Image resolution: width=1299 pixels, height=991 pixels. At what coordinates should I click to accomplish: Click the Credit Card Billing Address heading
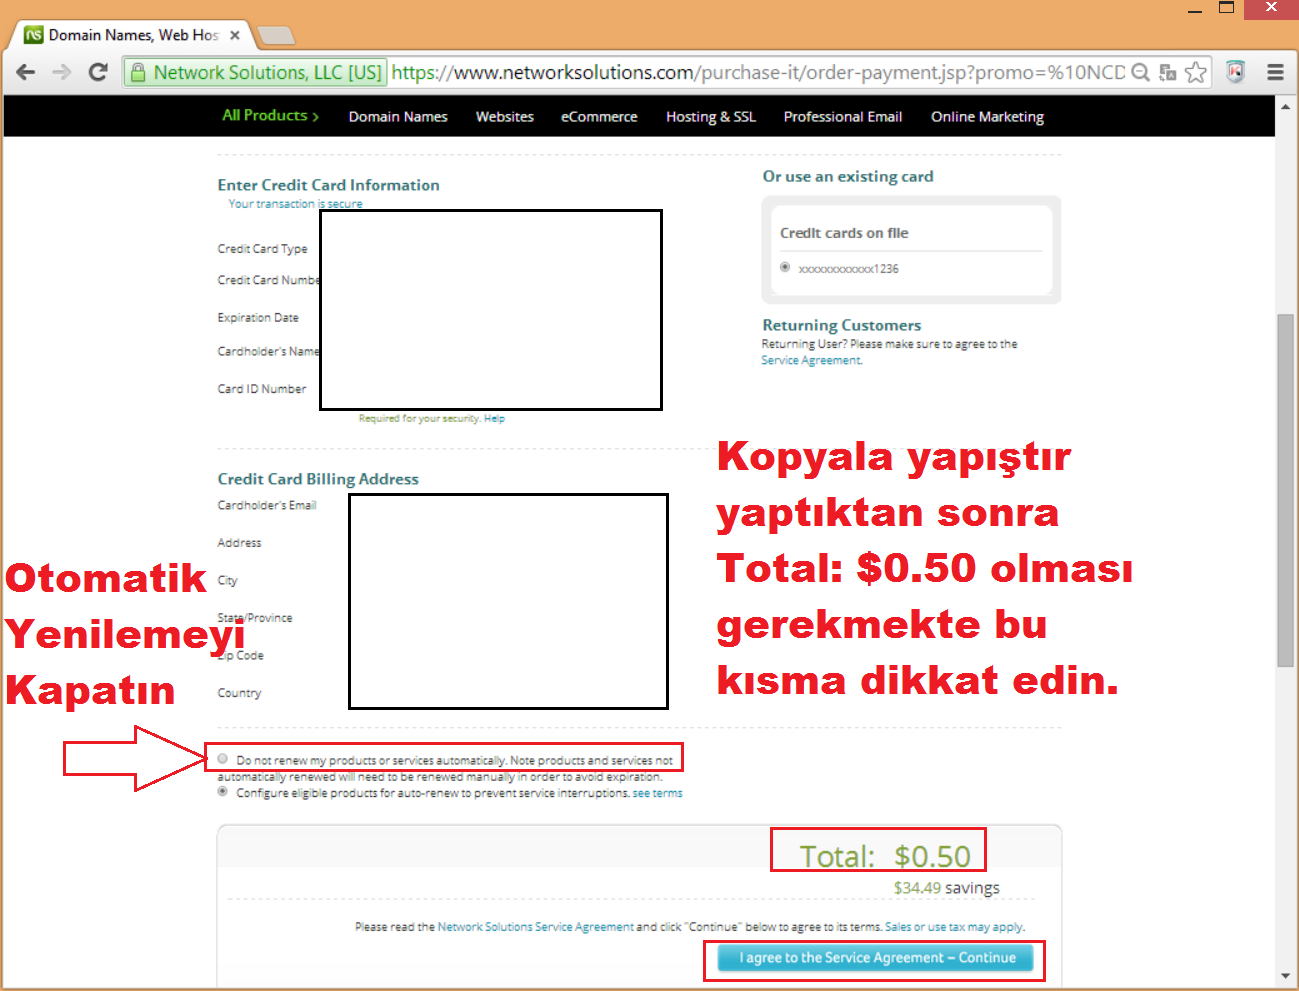(x=318, y=479)
